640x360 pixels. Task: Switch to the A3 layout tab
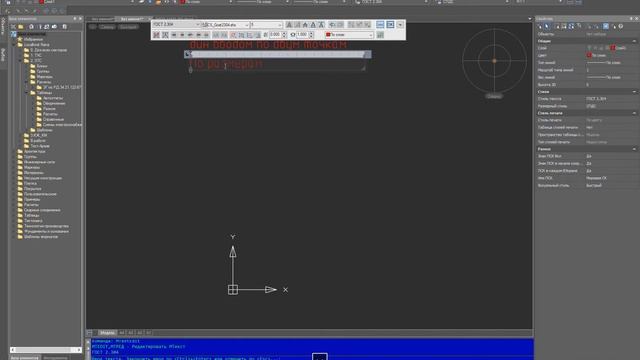coord(131,333)
